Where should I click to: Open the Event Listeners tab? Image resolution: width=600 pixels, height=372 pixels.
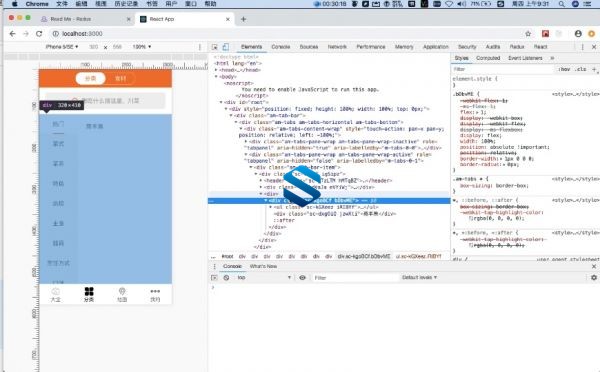click(525, 58)
